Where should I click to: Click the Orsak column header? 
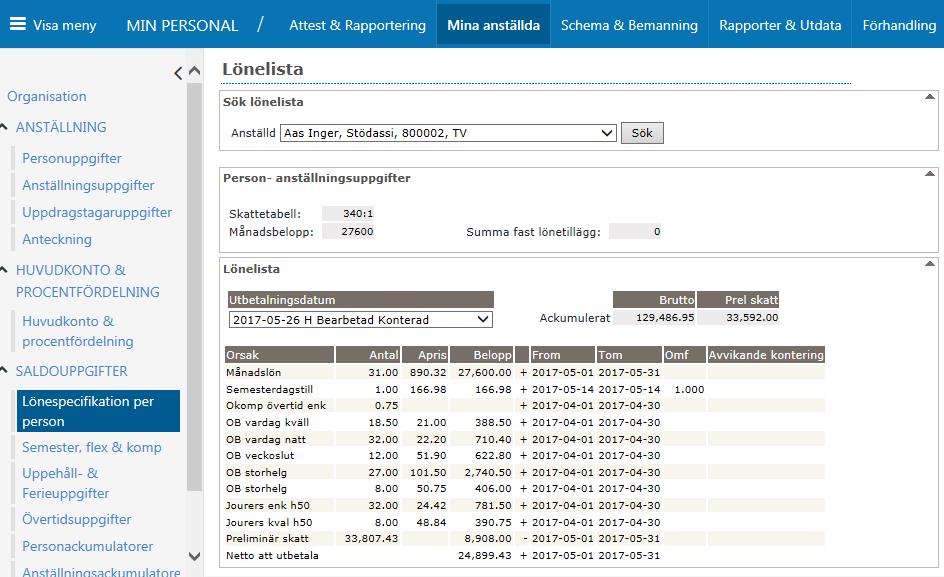tap(279, 355)
